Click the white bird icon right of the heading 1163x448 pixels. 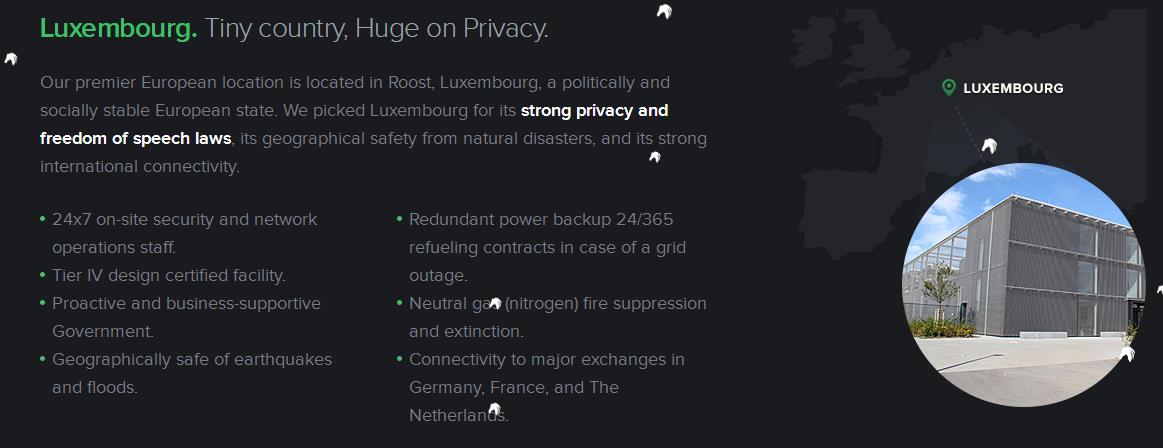pyautogui.click(x=663, y=11)
